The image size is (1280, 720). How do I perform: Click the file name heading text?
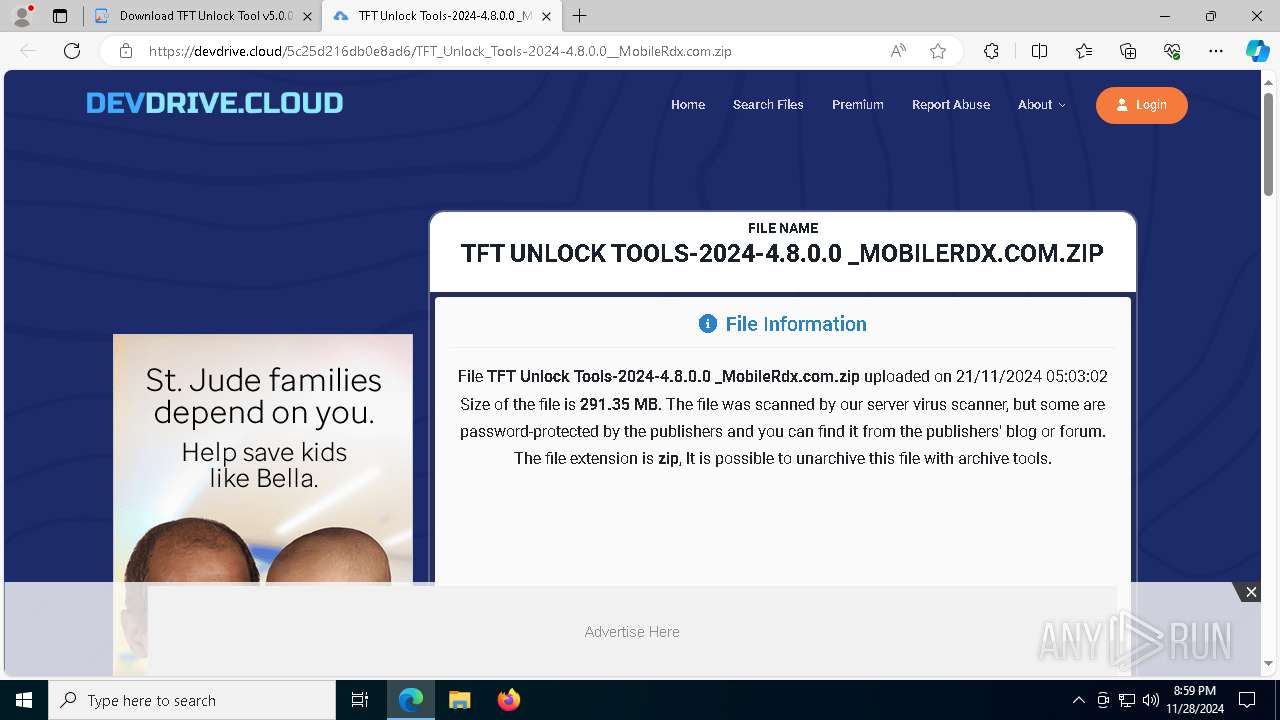coord(782,253)
